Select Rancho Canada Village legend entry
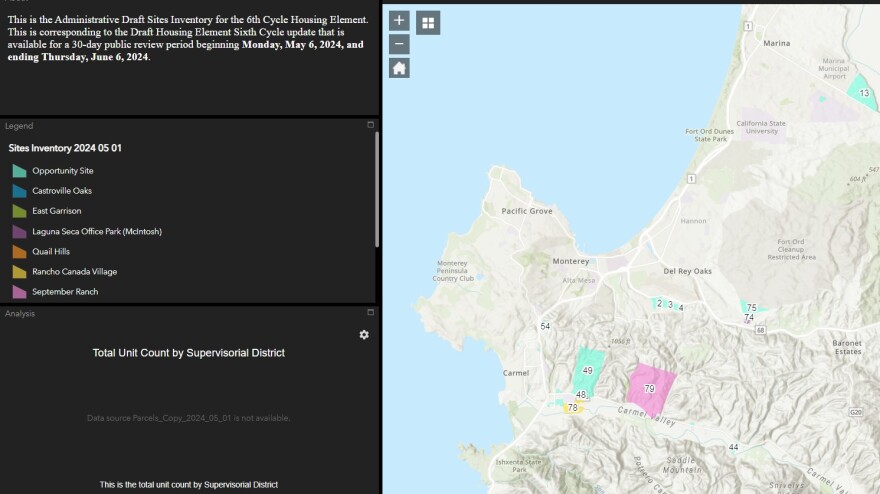The image size is (880, 494). [x=74, y=272]
